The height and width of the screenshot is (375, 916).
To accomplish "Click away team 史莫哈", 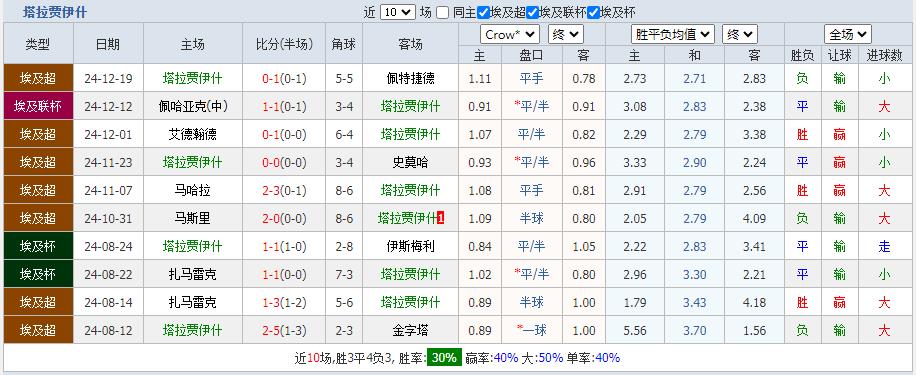I will click(410, 162).
